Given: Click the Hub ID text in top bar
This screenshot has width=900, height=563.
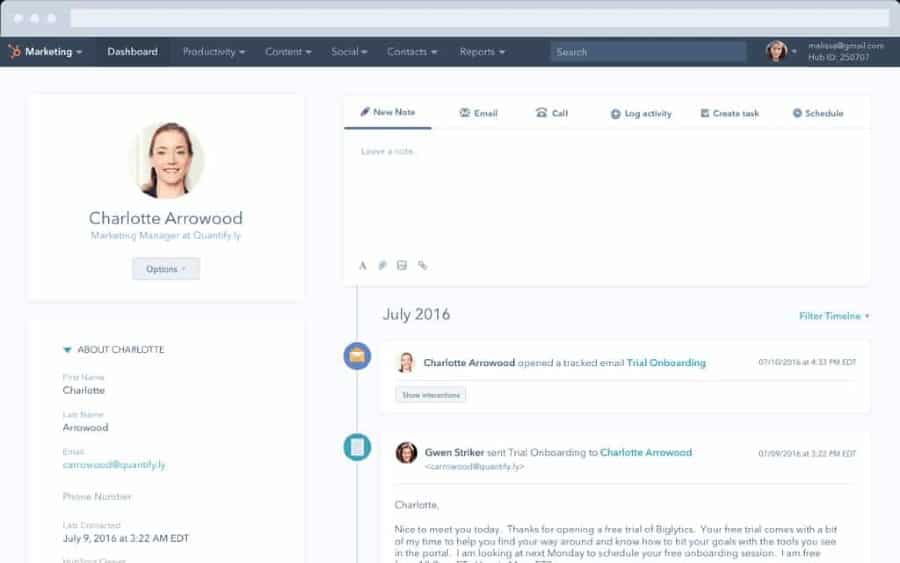Looking at the screenshot, I should click(x=839, y=57).
